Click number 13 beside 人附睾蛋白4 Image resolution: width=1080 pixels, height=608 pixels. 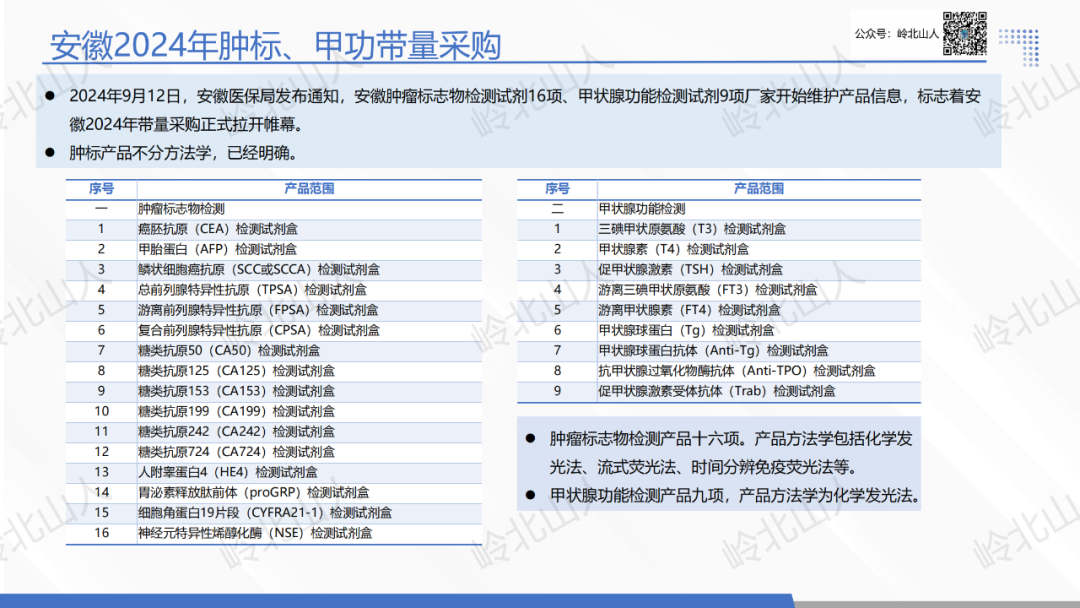click(x=101, y=472)
